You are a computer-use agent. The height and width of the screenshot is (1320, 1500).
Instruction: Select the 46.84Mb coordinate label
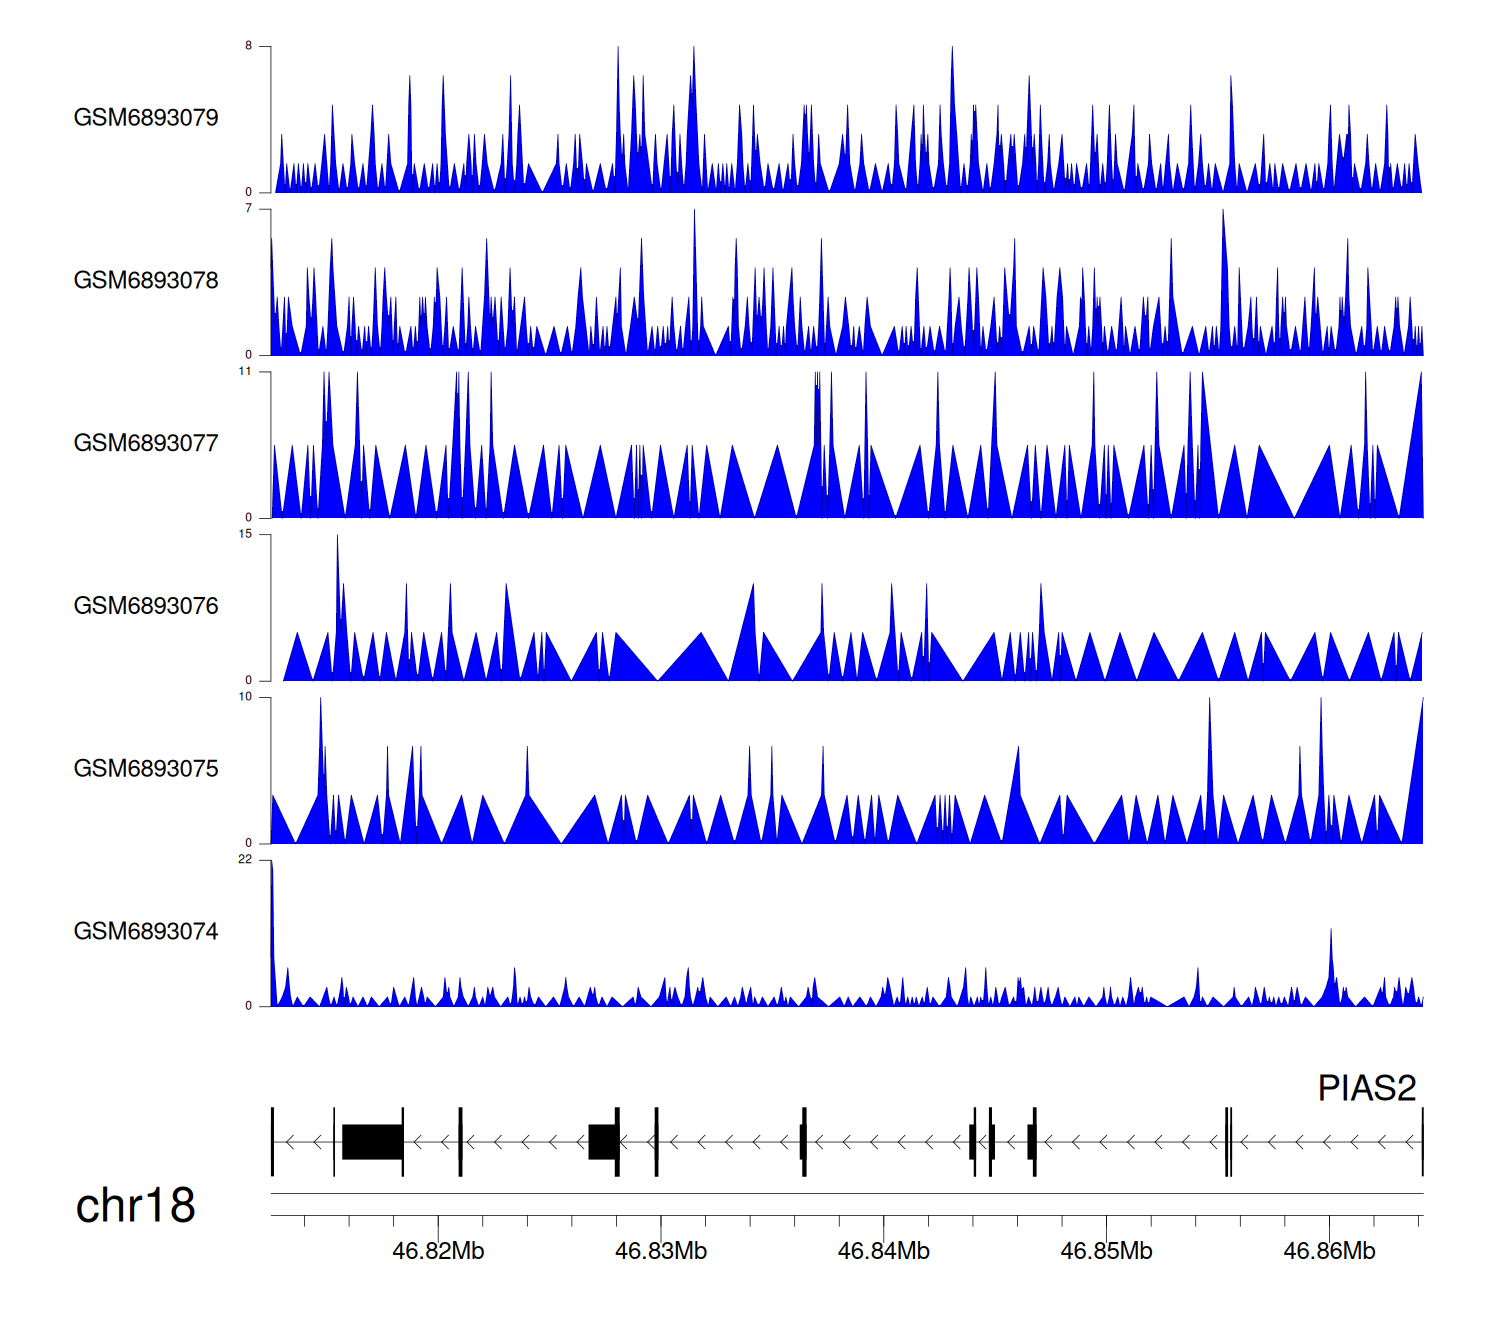[884, 1251]
